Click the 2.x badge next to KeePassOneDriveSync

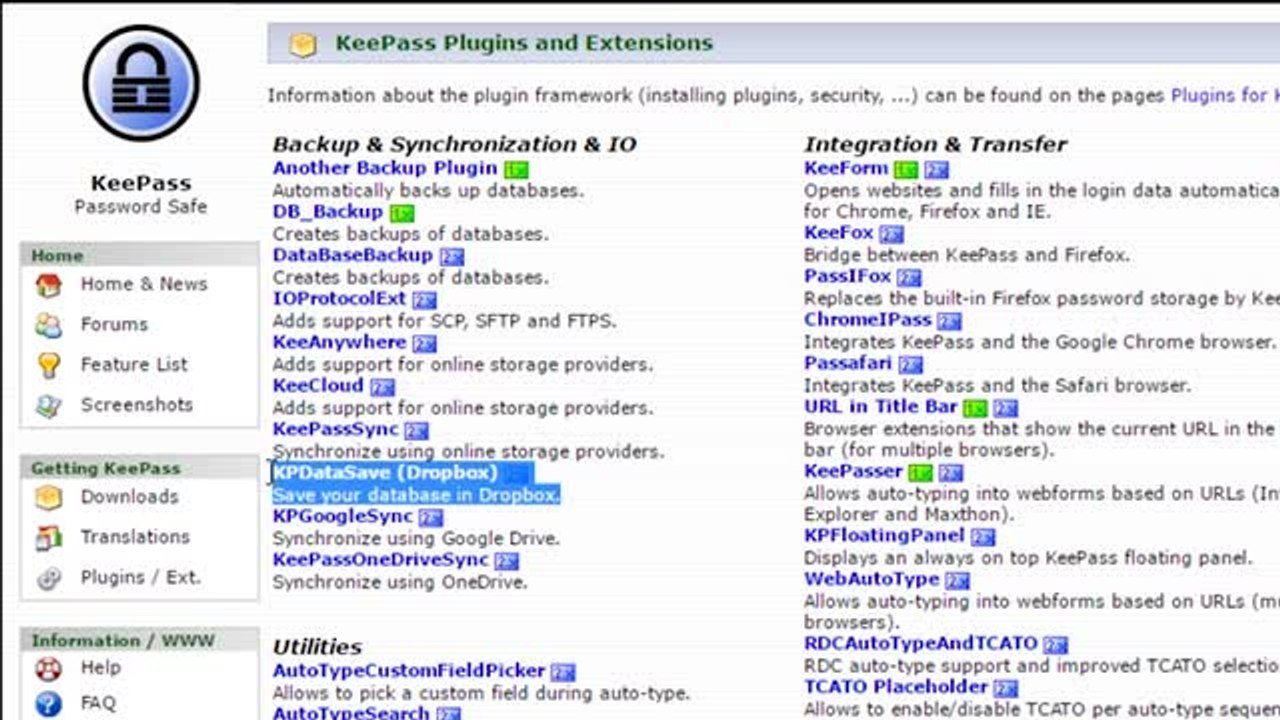click(507, 561)
